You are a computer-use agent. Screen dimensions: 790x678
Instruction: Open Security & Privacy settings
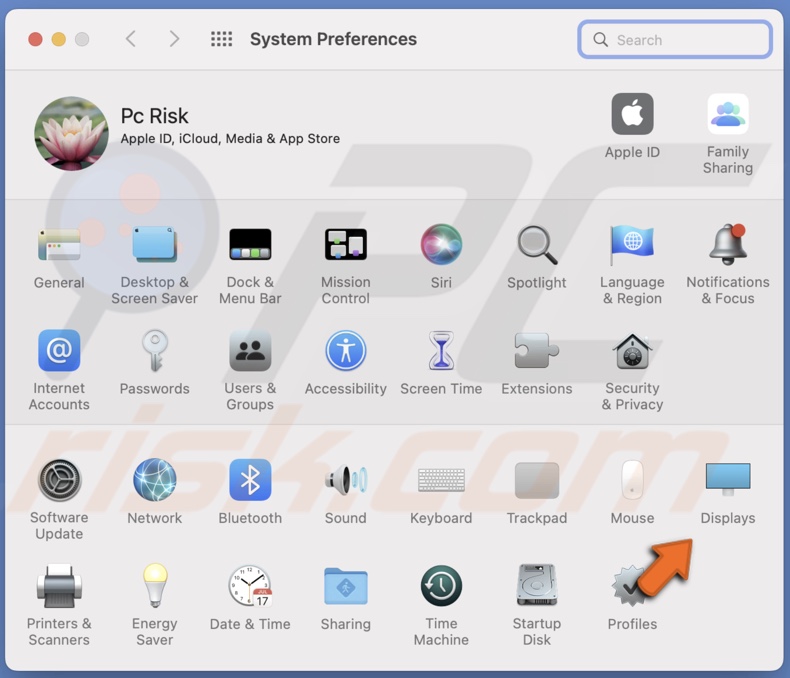coord(632,352)
